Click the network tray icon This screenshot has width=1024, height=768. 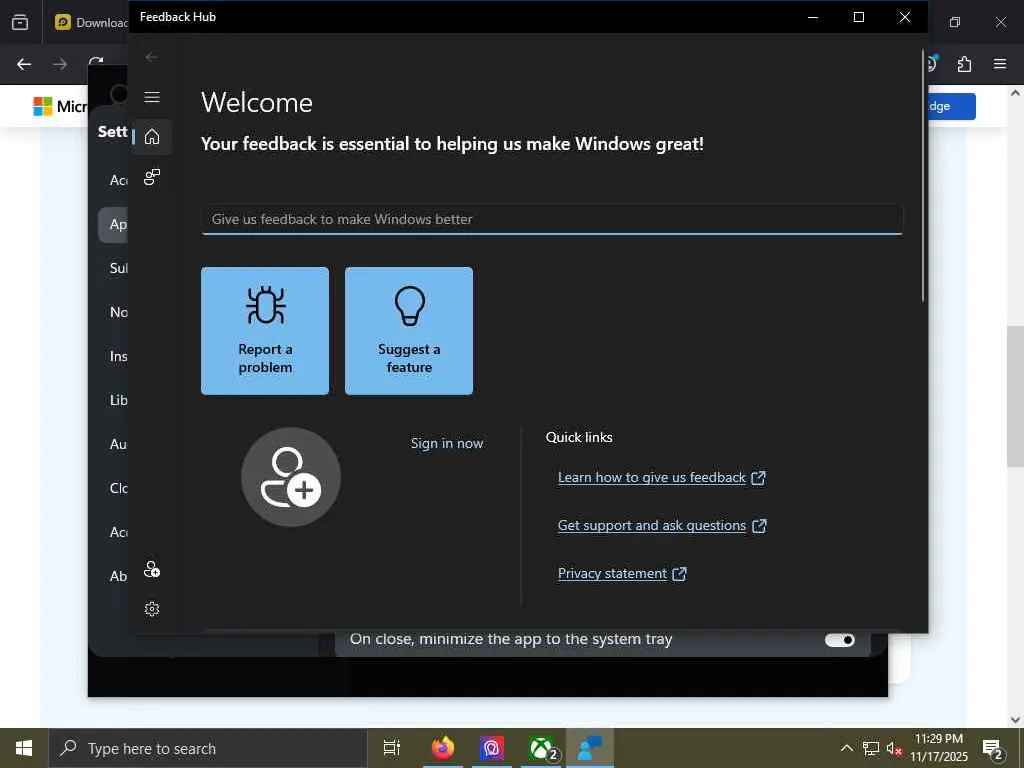pos(871,748)
